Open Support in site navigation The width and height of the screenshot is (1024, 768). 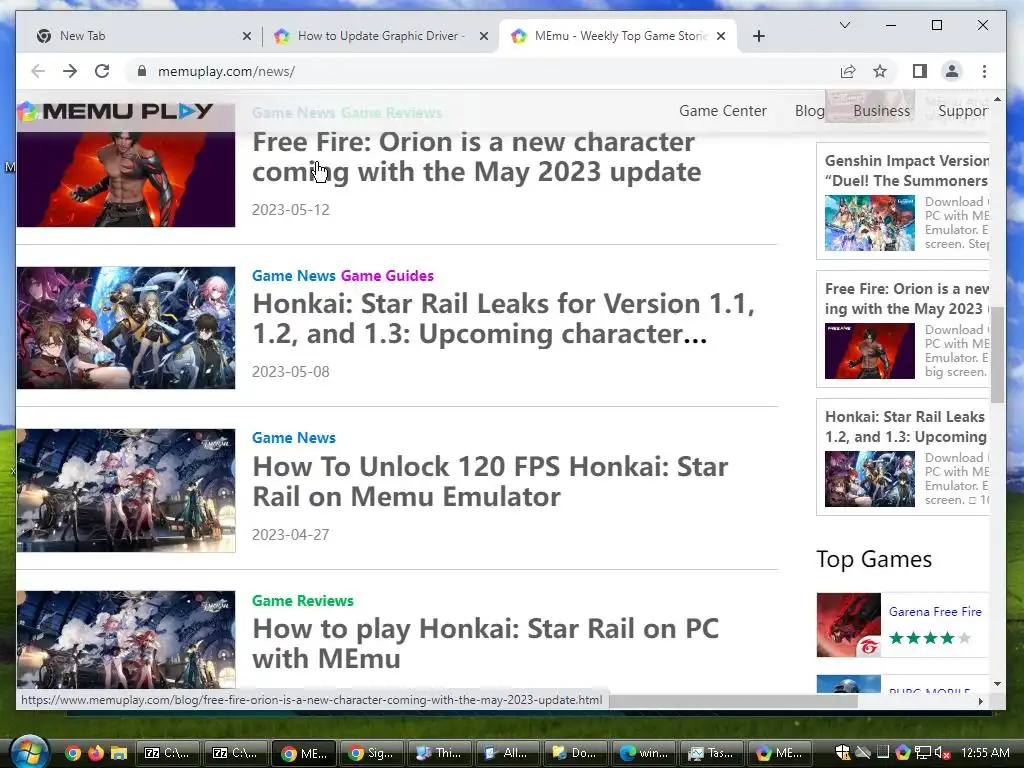pos(963,111)
